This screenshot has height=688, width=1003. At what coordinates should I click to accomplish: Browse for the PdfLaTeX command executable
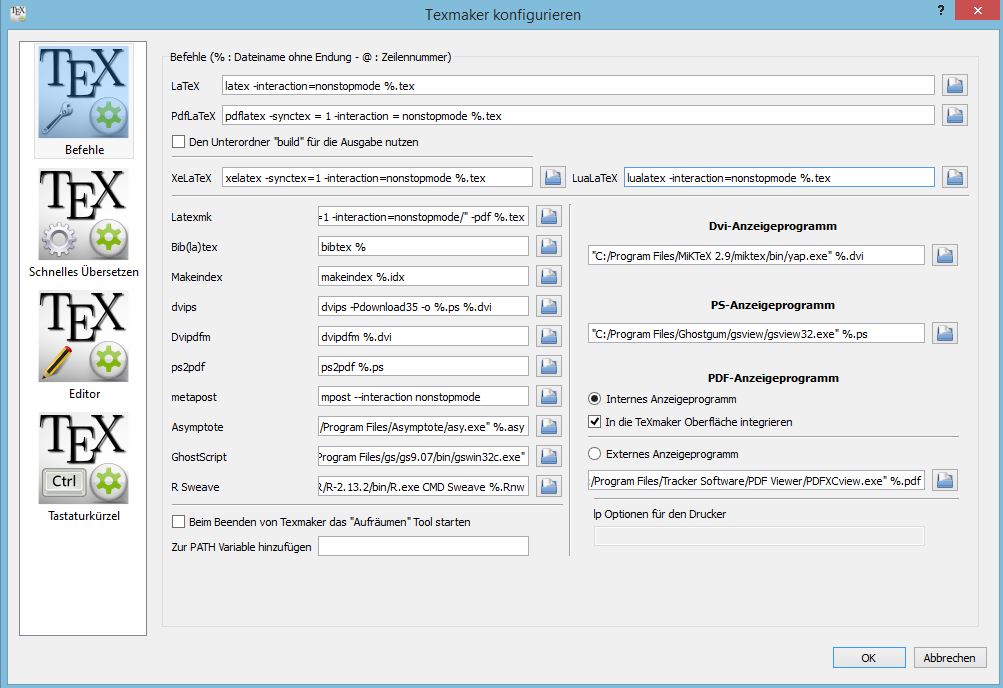(x=954, y=115)
